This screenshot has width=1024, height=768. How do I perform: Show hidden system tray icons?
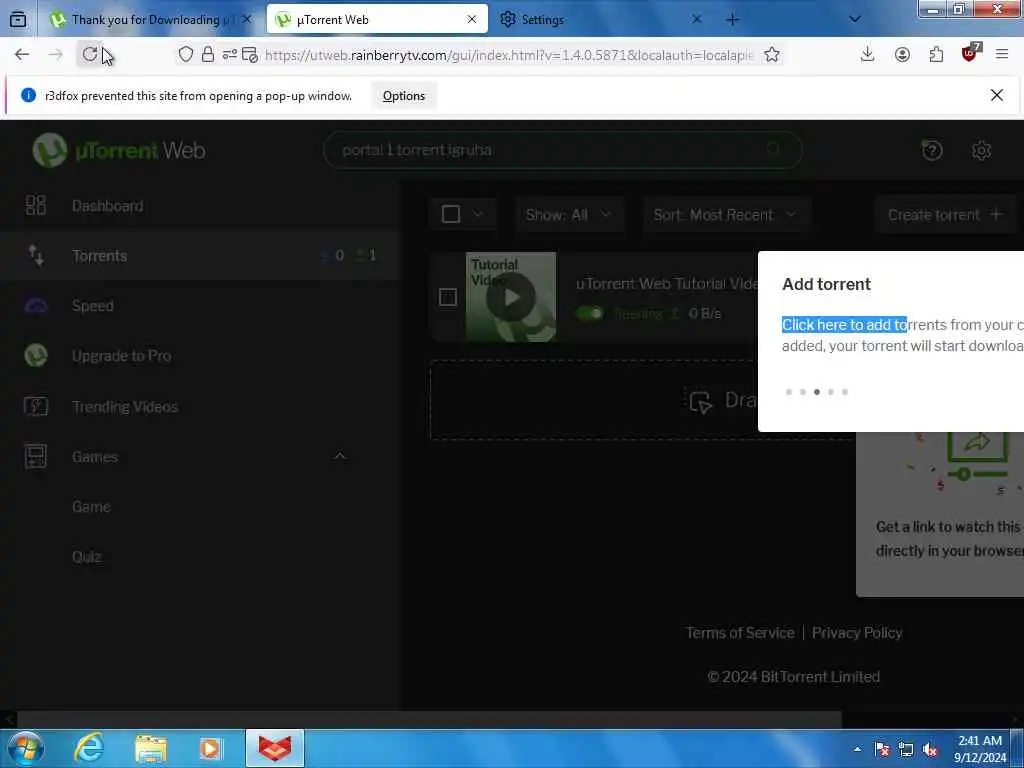coord(857,749)
